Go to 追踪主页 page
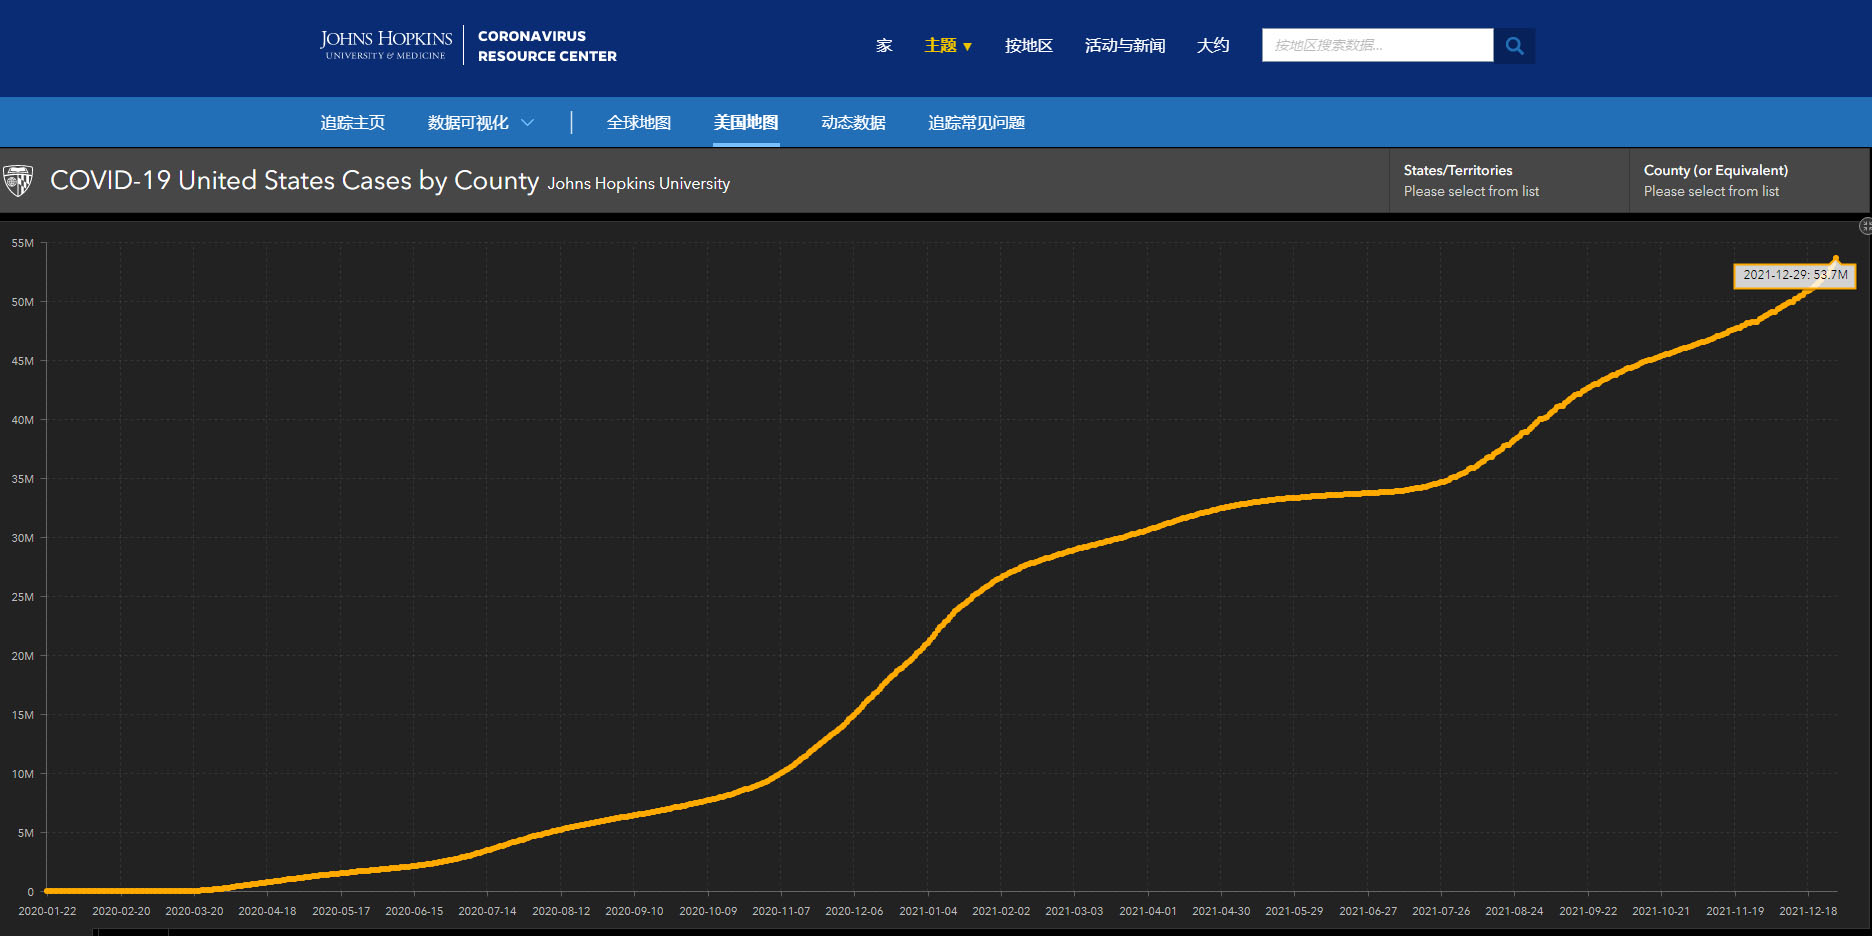Screen dimensions: 1872x936 [x=352, y=123]
